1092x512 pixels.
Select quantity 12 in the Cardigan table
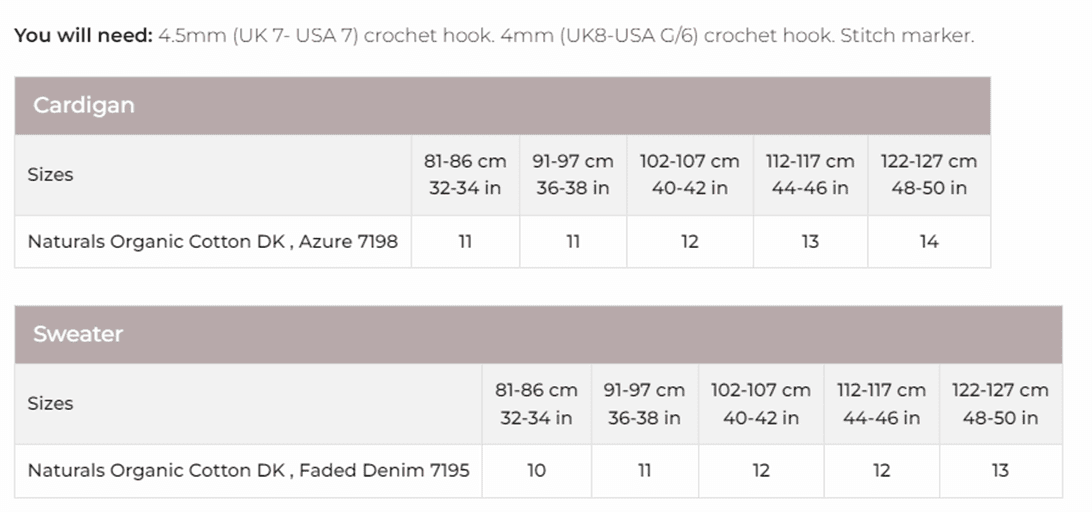[x=690, y=241]
